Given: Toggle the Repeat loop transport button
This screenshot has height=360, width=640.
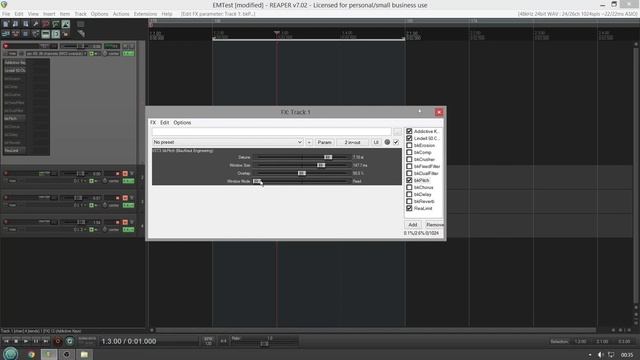Looking at the screenshot, I should click(69, 341).
